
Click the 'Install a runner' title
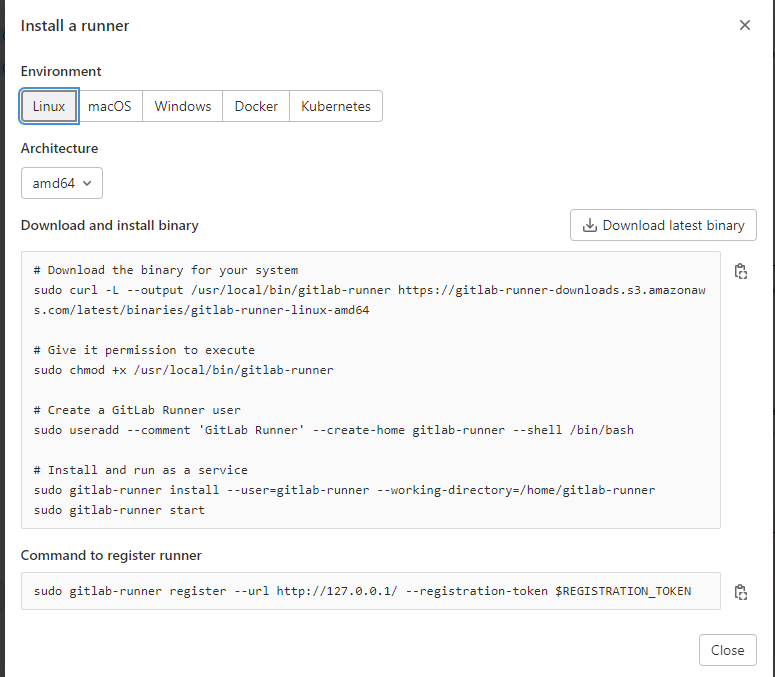point(75,26)
